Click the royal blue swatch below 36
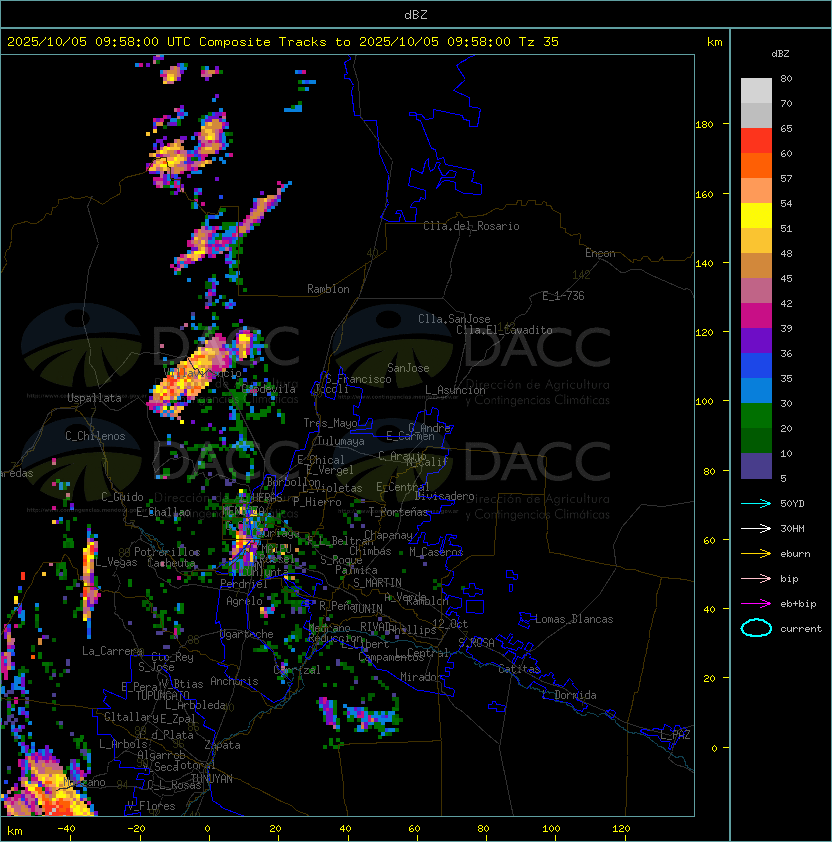 click(756, 365)
